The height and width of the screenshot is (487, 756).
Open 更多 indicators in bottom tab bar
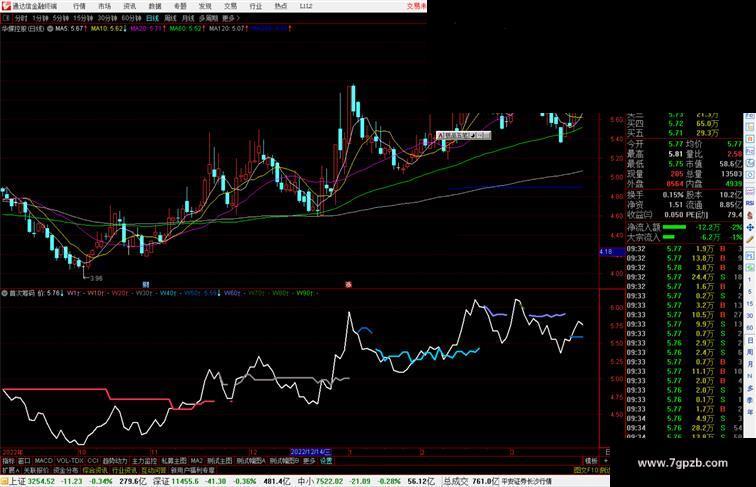pyautogui.click(x=309, y=461)
